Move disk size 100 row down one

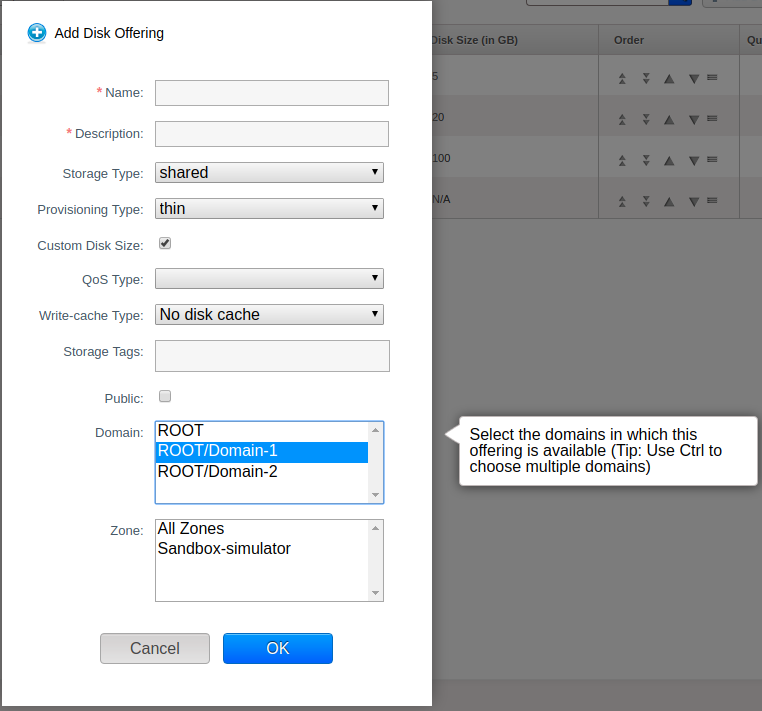[x=694, y=161]
